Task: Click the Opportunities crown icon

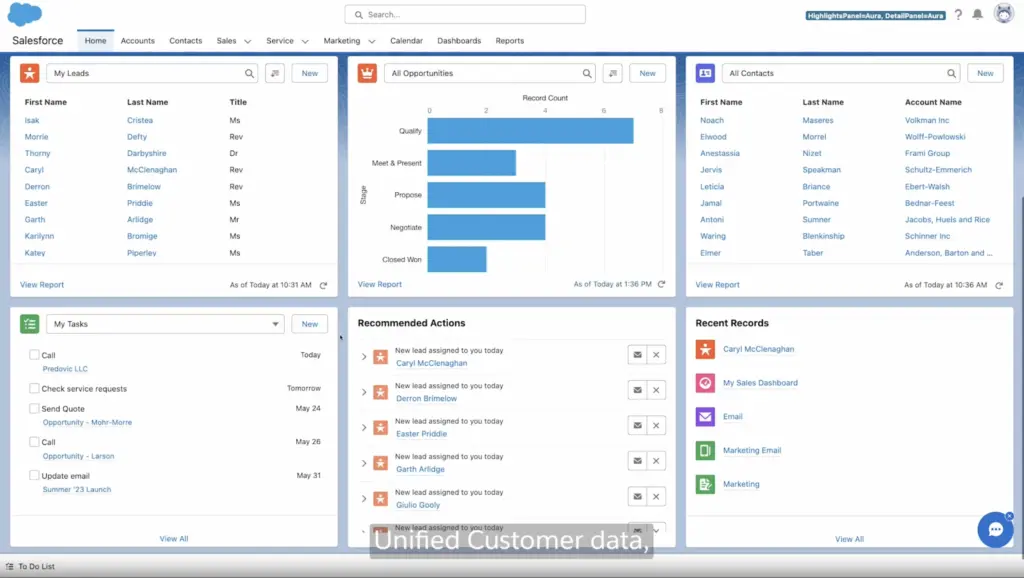Action: (367, 73)
